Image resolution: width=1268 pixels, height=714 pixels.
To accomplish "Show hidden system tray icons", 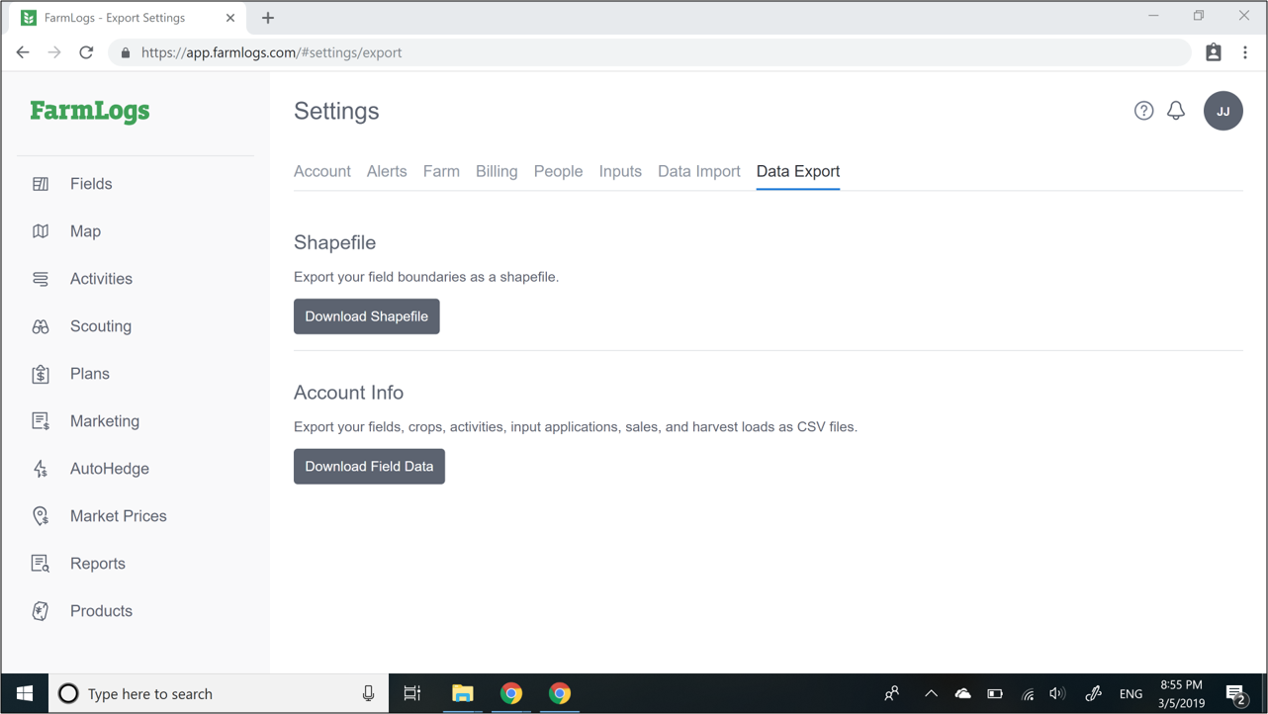I will tap(931, 693).
